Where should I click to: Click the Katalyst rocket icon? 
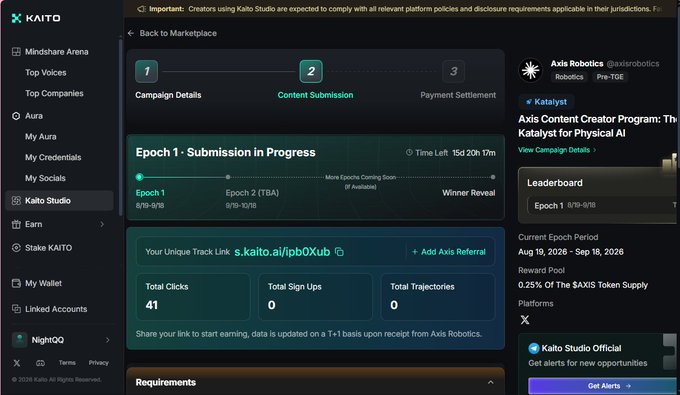(529, 102)
